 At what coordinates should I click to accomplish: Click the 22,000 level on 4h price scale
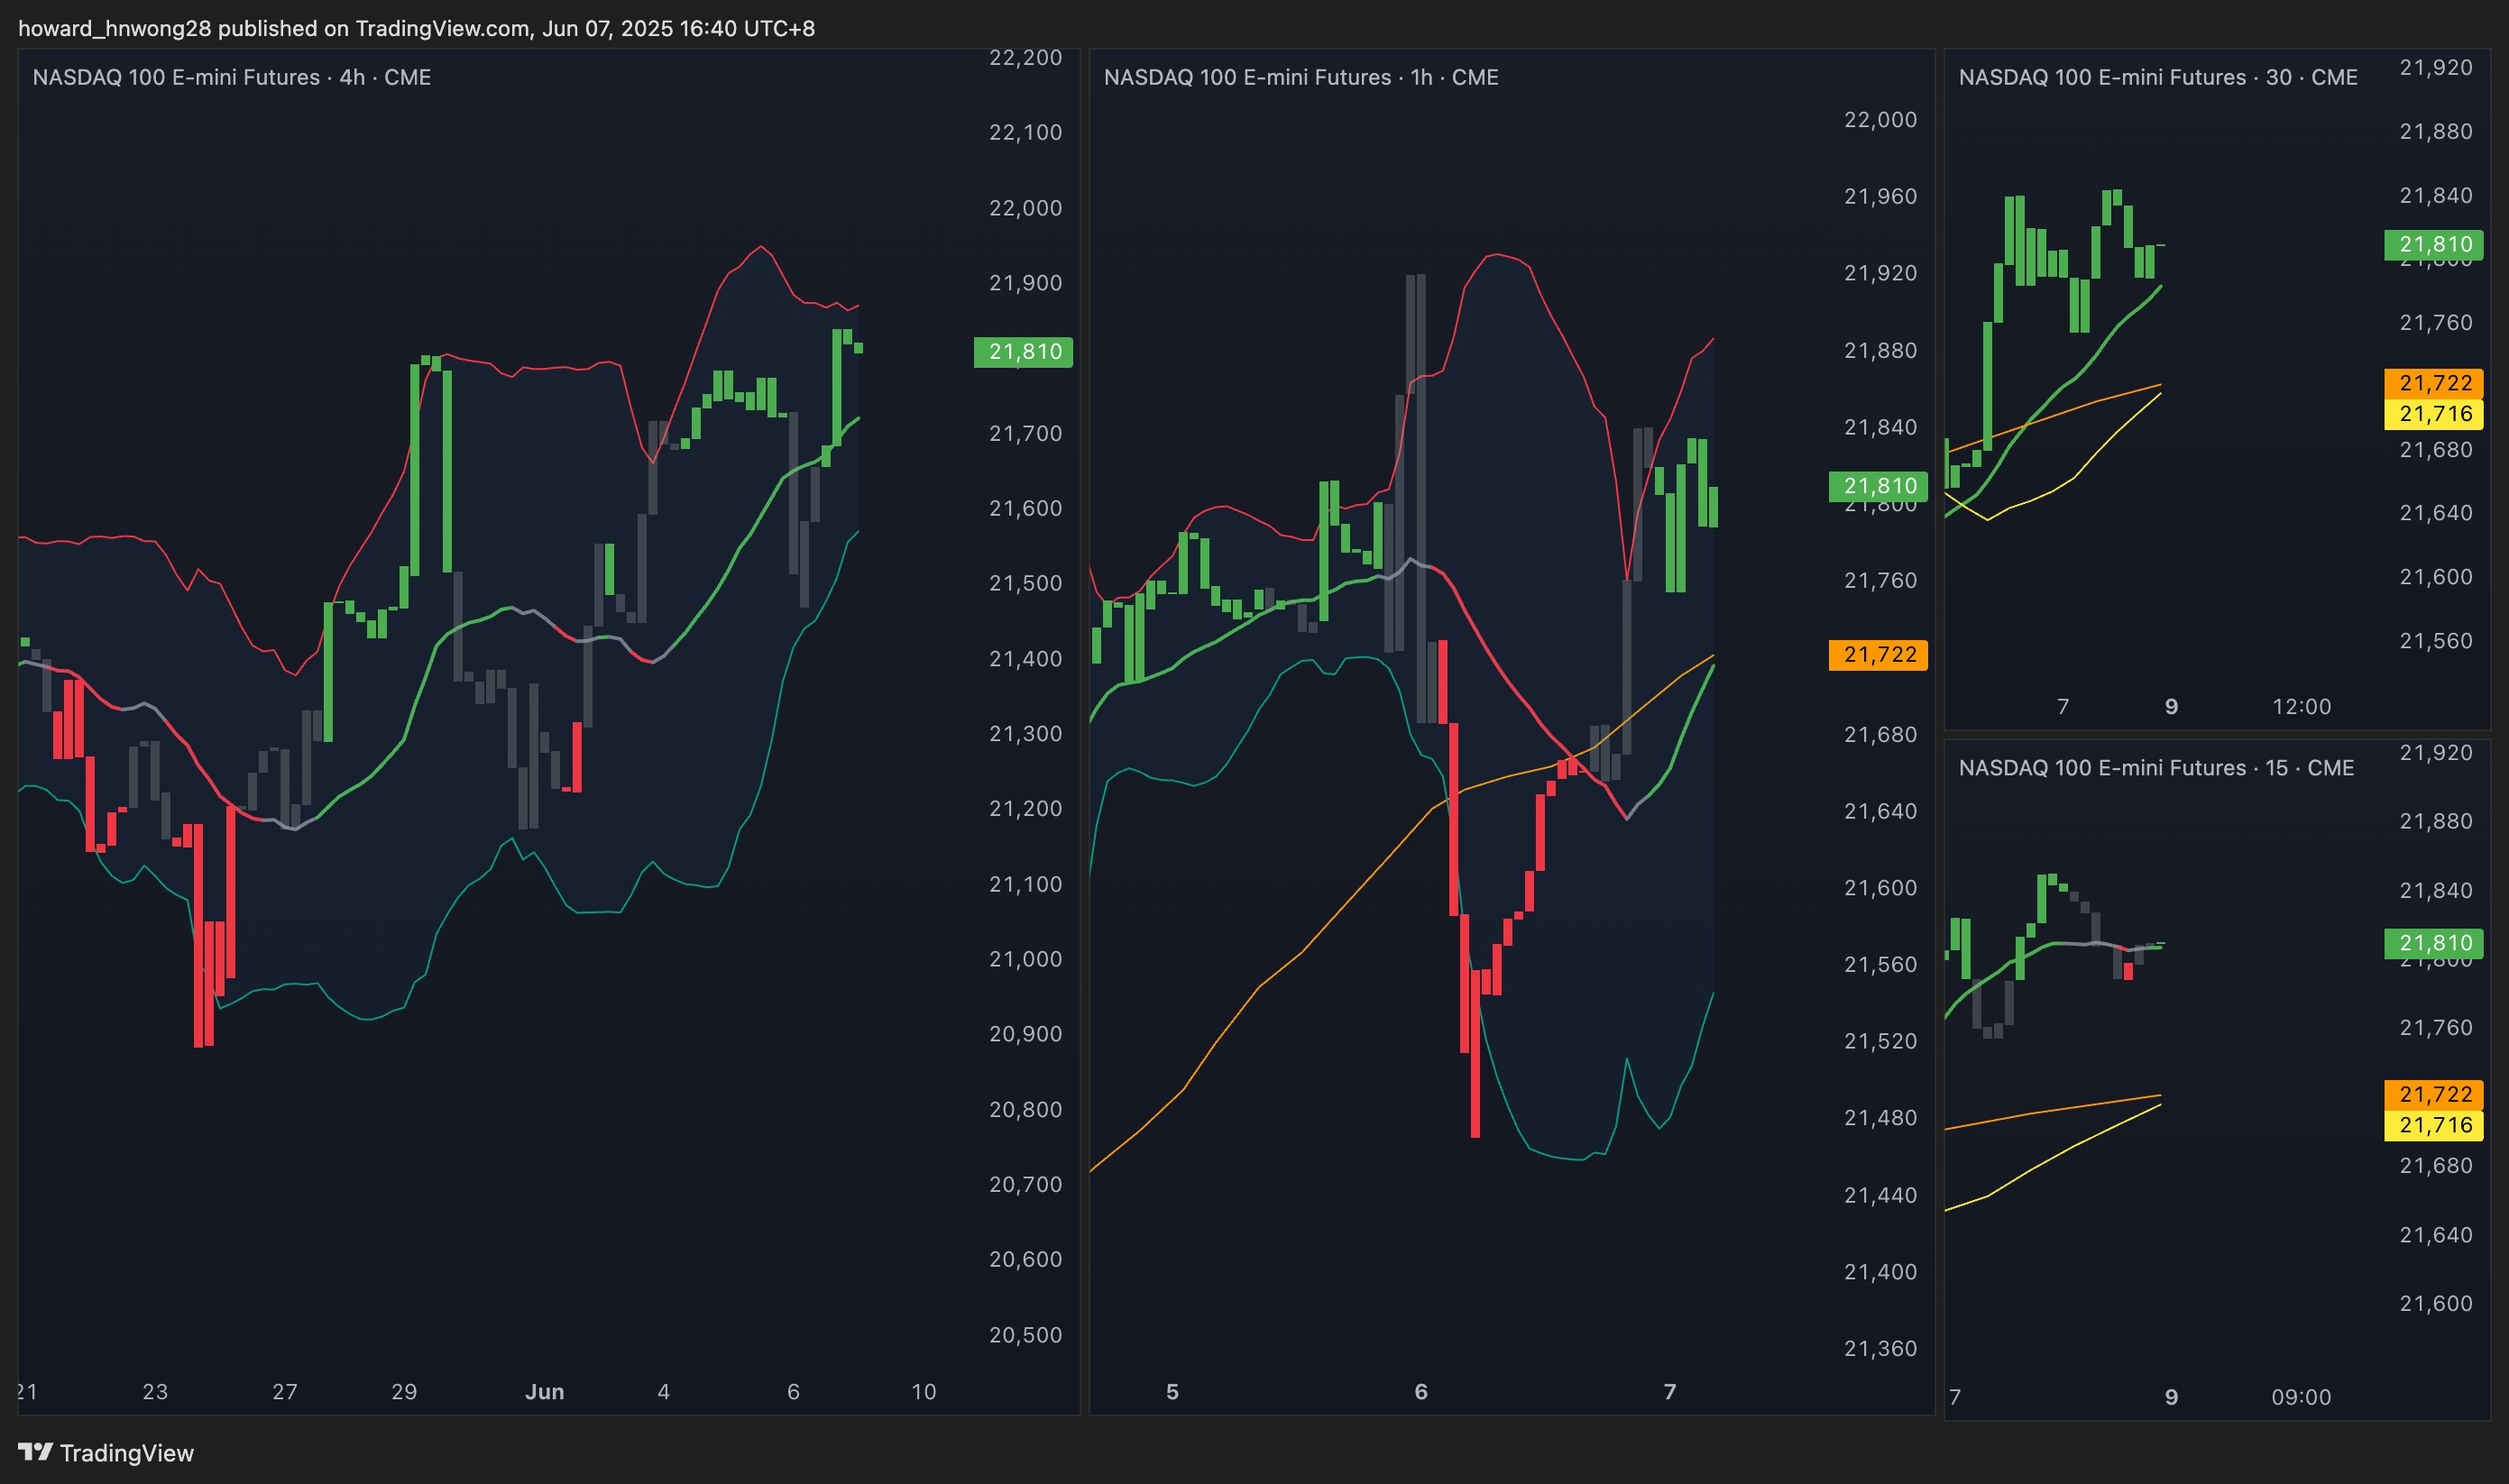pyautogui.click(x=1024, y=208)
